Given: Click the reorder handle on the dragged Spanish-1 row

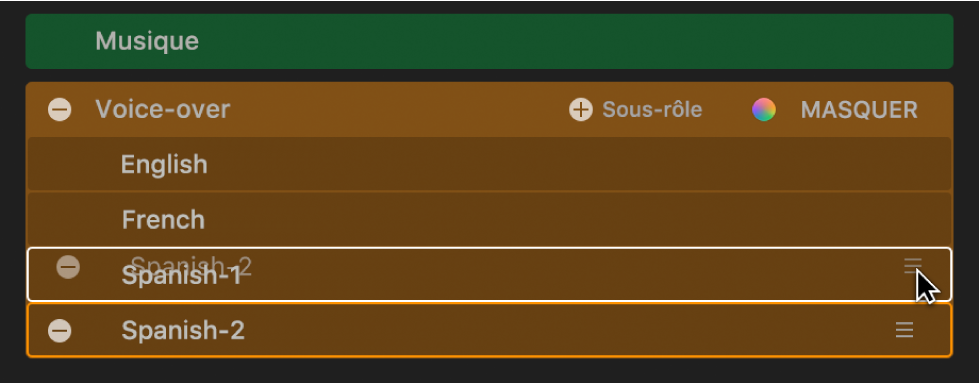Looking at the screenshot, I should click(x=913, y=266).
